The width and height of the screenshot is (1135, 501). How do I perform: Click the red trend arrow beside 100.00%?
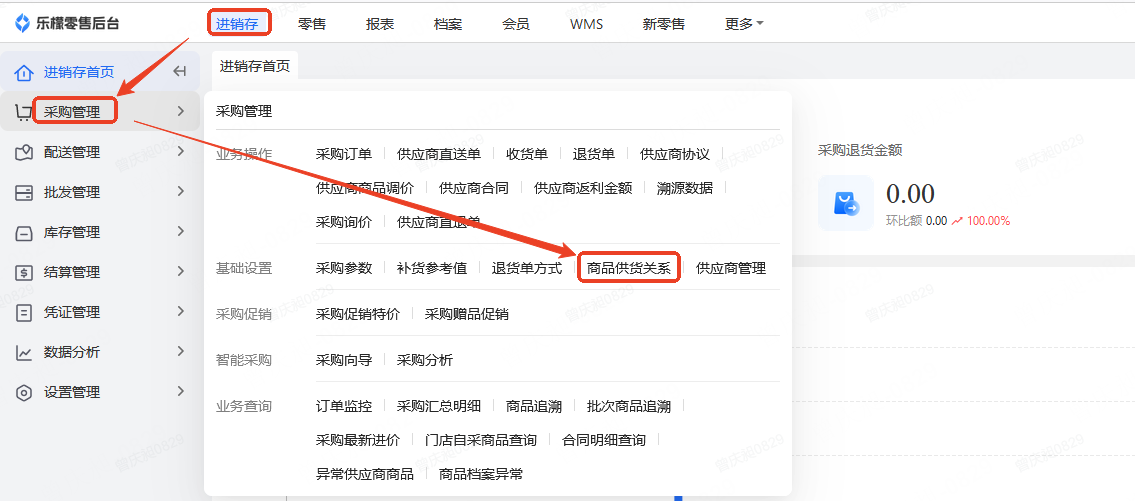pyautogui.click(x=956, y=221)
